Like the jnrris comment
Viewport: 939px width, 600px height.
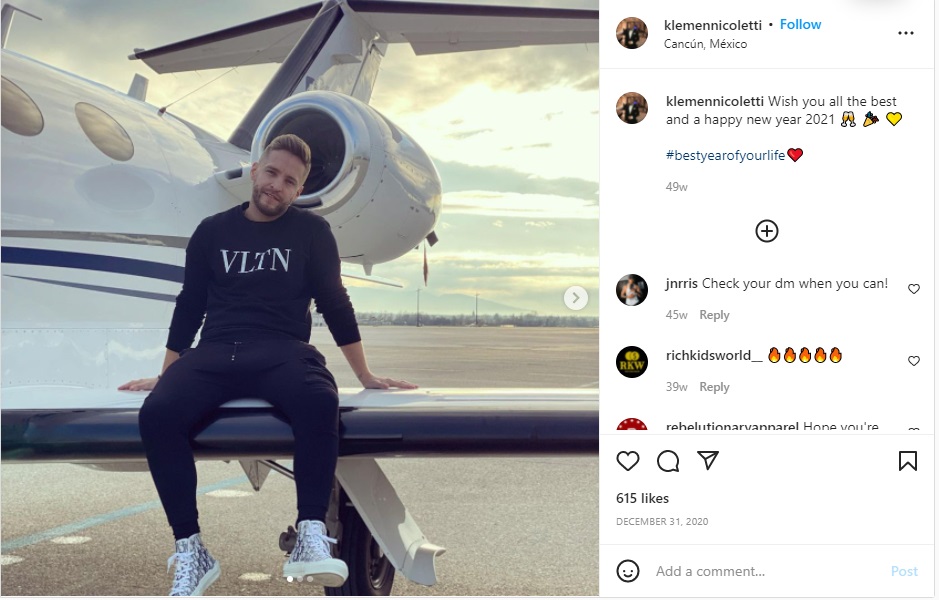pos(914,289)
